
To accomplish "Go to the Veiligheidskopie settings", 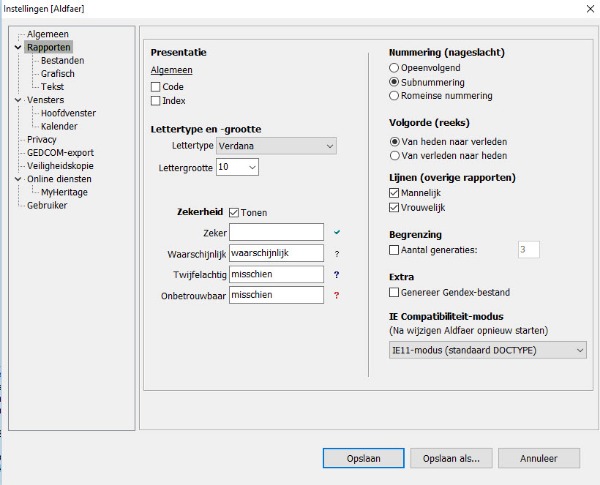I will click(60, 165).
